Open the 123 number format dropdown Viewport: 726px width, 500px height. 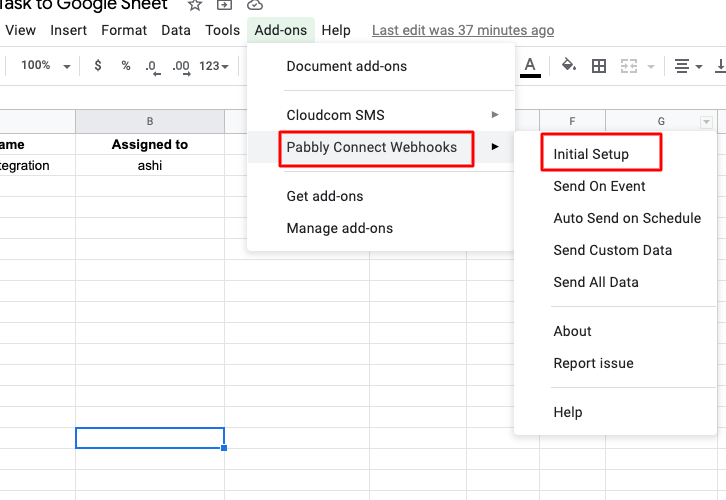point(214,66)
